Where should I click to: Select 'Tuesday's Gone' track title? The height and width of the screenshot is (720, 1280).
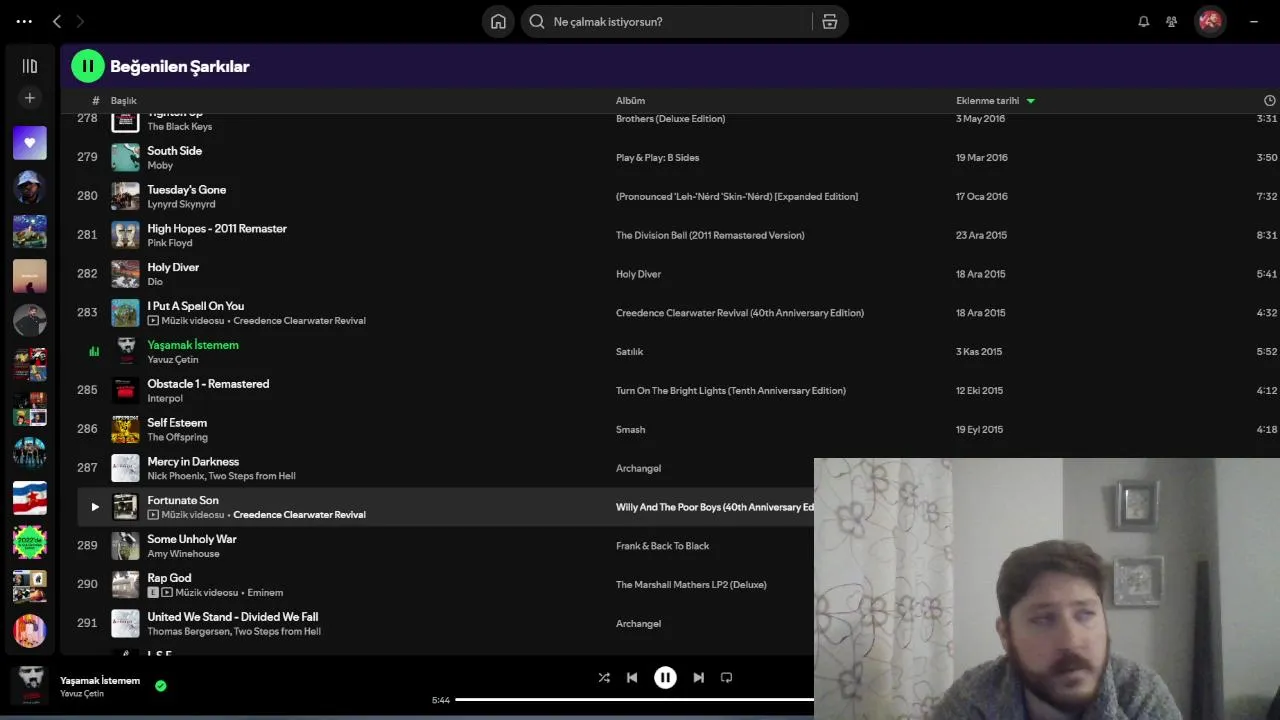[187, 190]
